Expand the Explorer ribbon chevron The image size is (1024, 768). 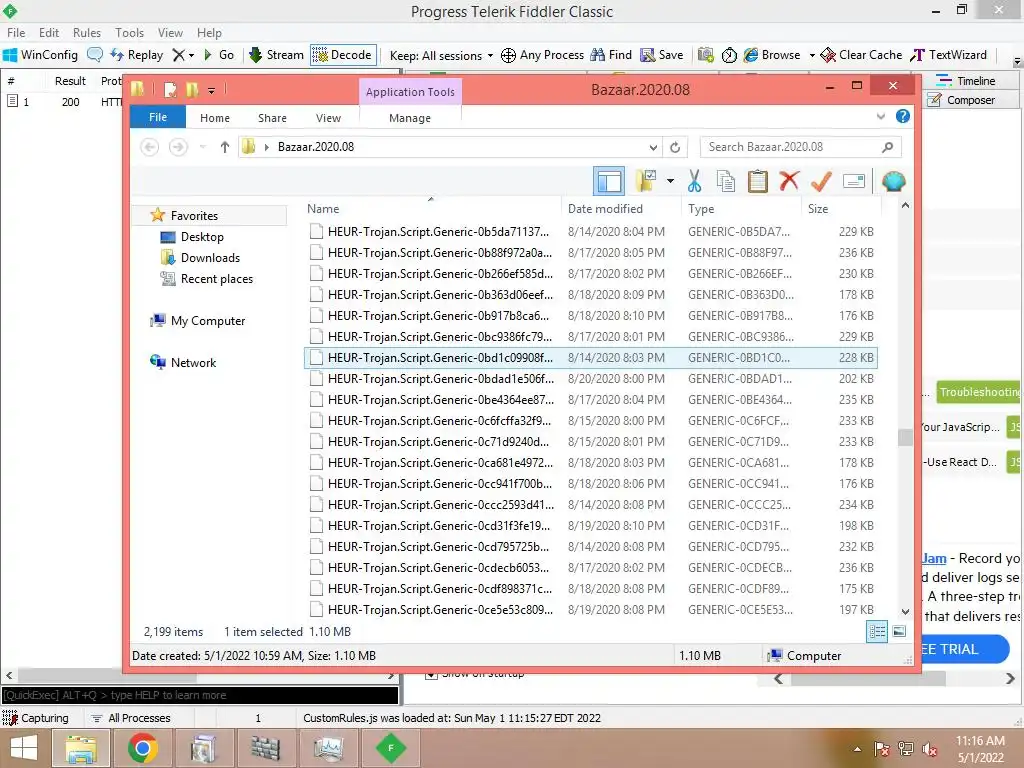click(880, 116)
